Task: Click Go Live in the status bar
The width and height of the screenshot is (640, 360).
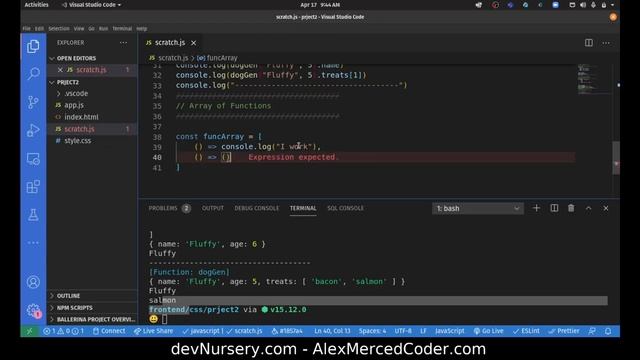Action: coord(488,331)
